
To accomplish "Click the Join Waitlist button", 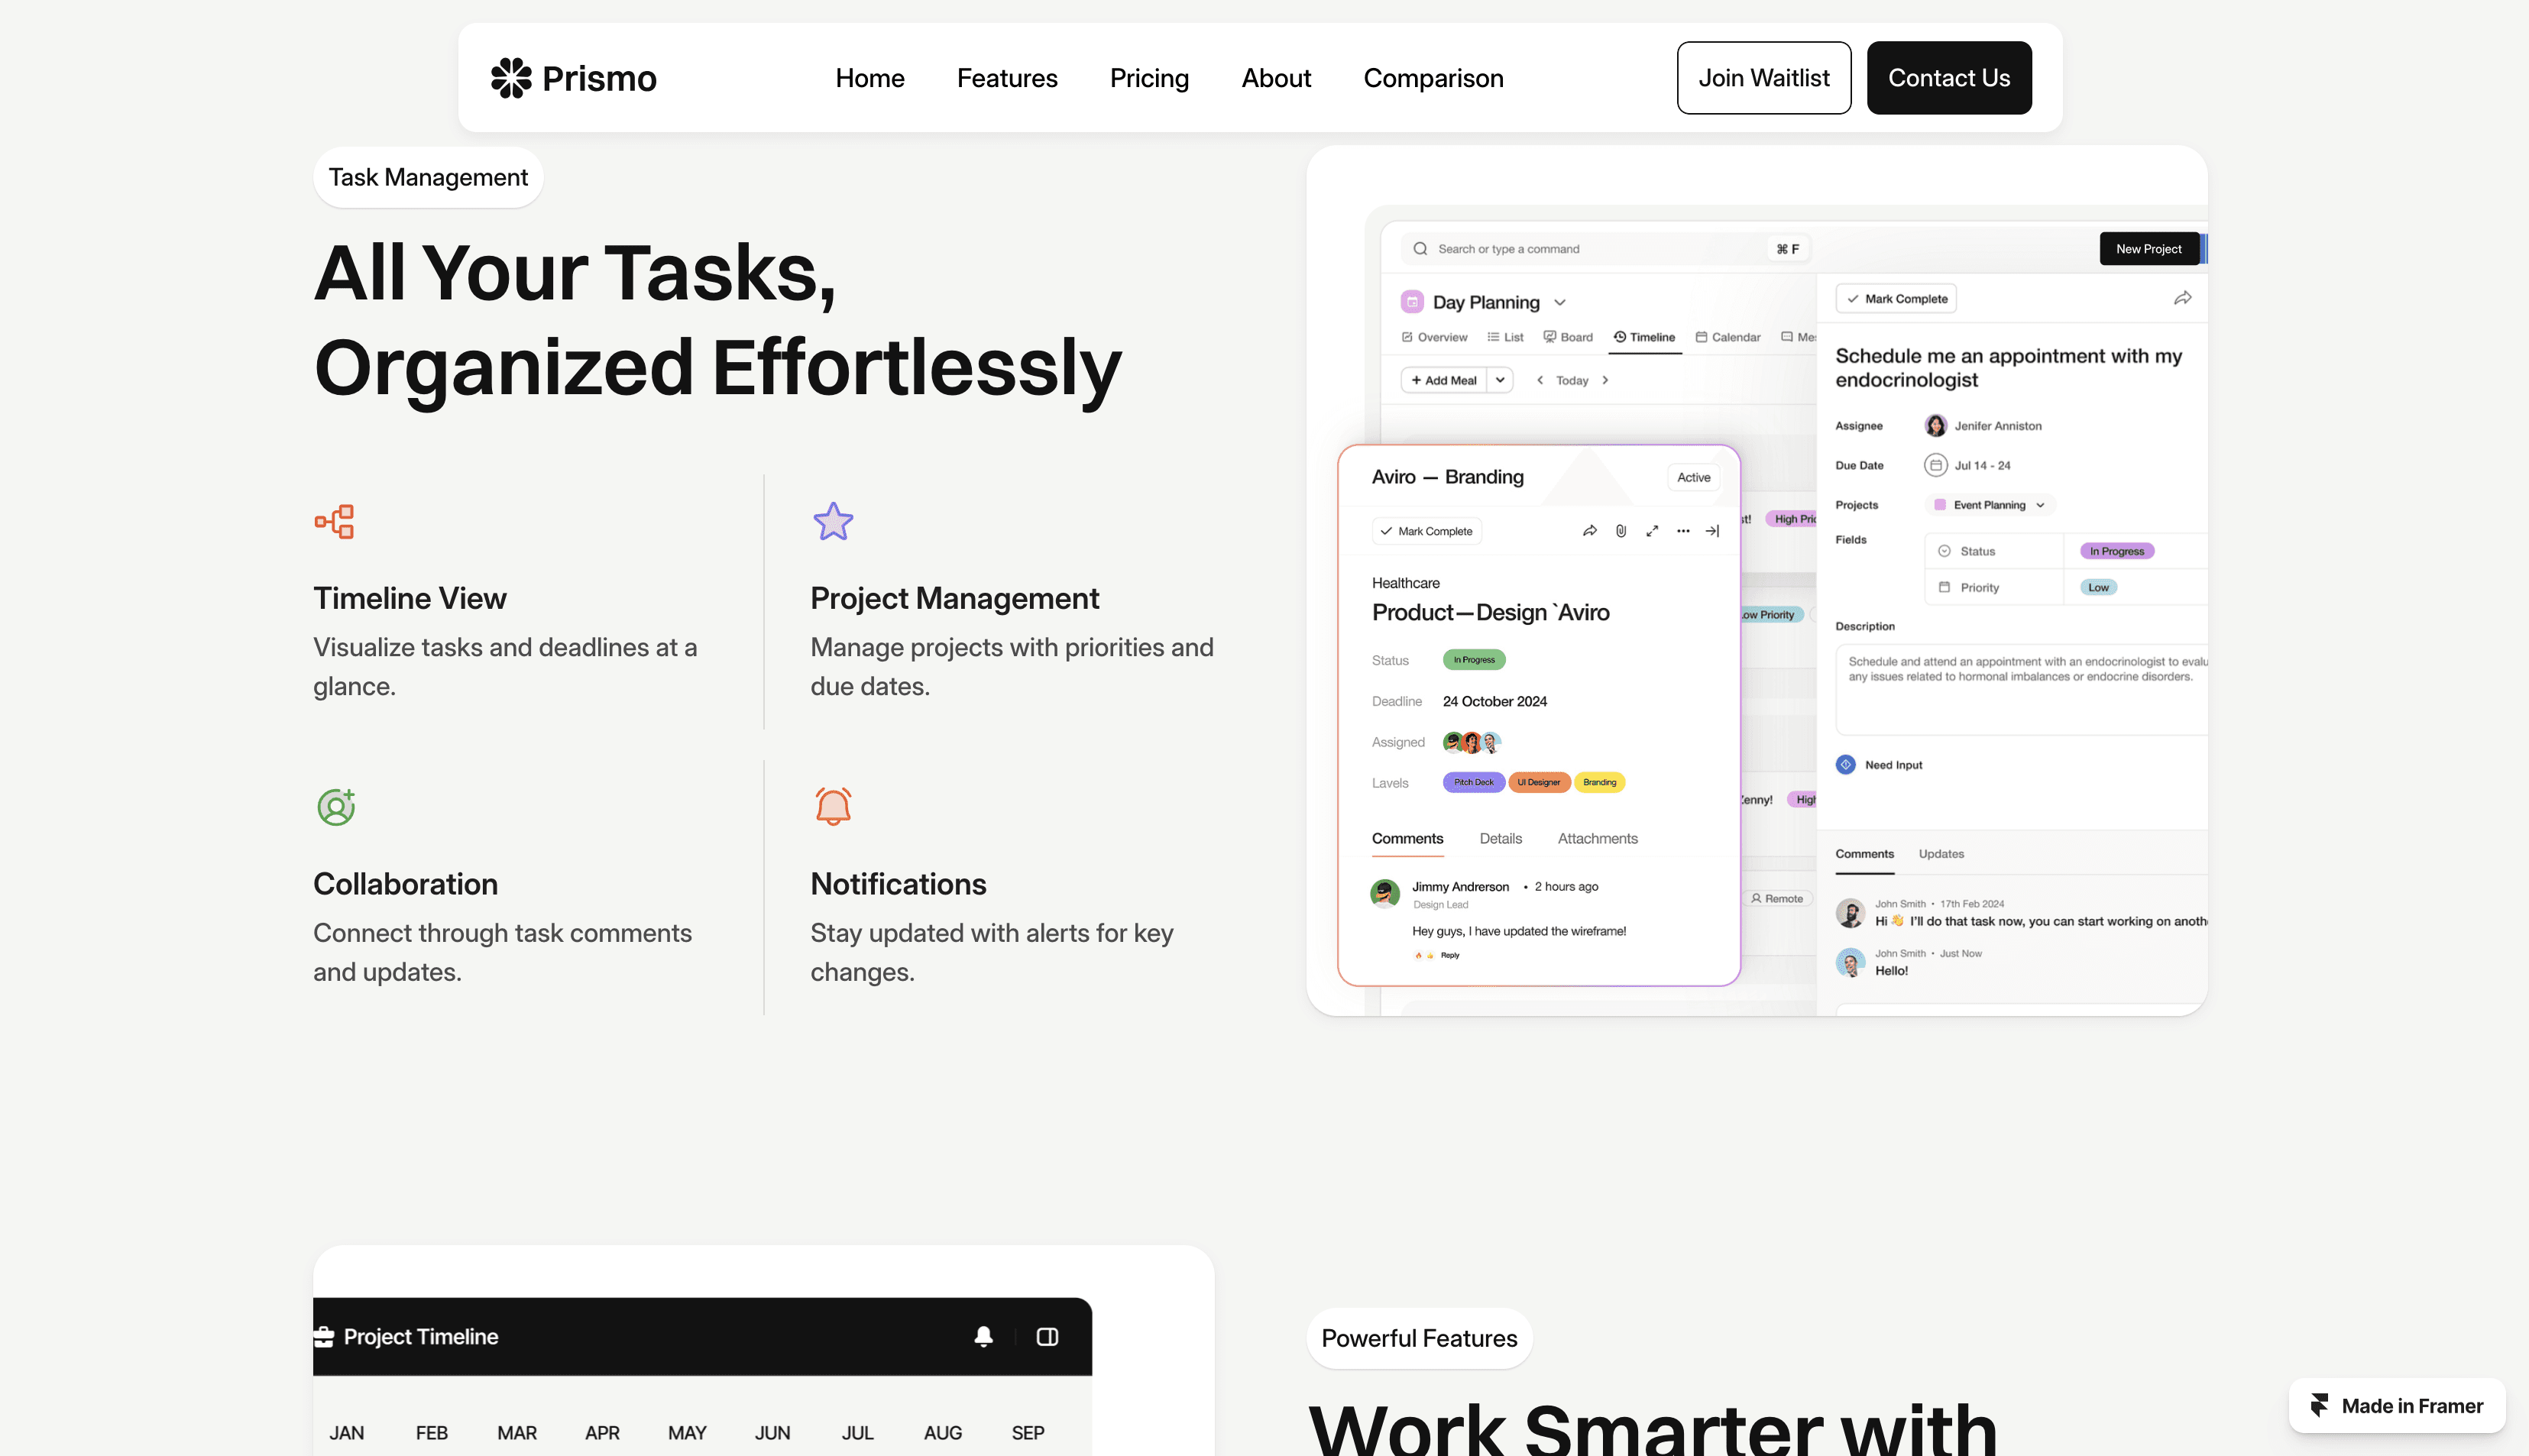I will click(1763, 78).
